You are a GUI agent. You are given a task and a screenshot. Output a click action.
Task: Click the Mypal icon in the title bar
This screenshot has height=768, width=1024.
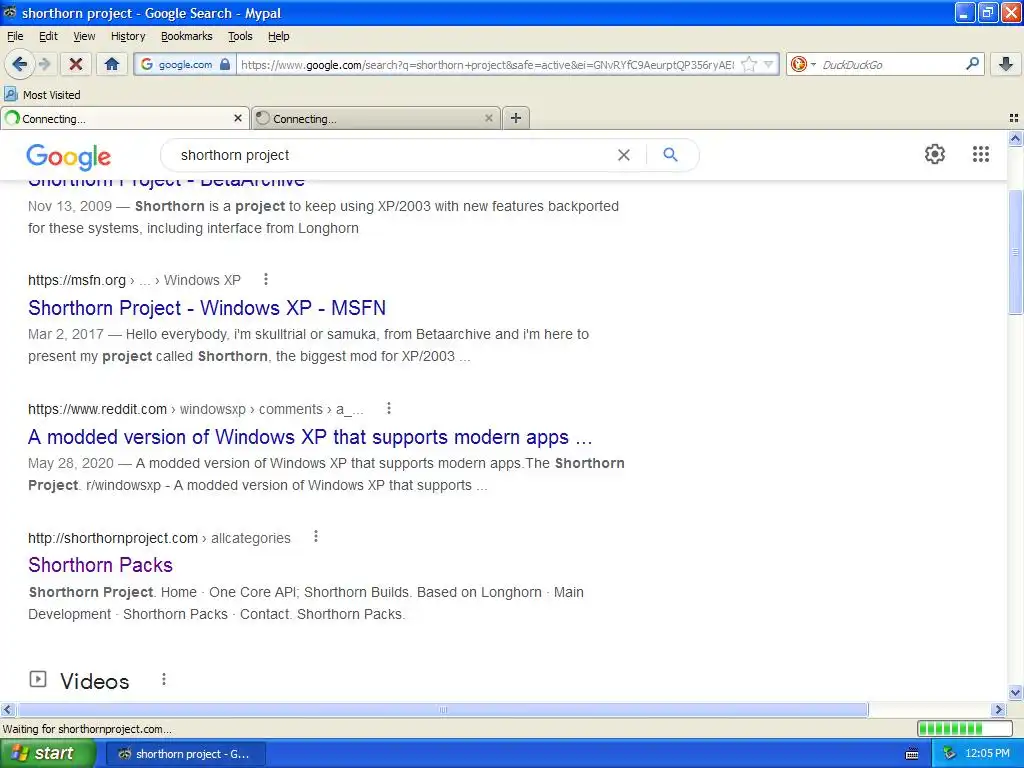10,12
